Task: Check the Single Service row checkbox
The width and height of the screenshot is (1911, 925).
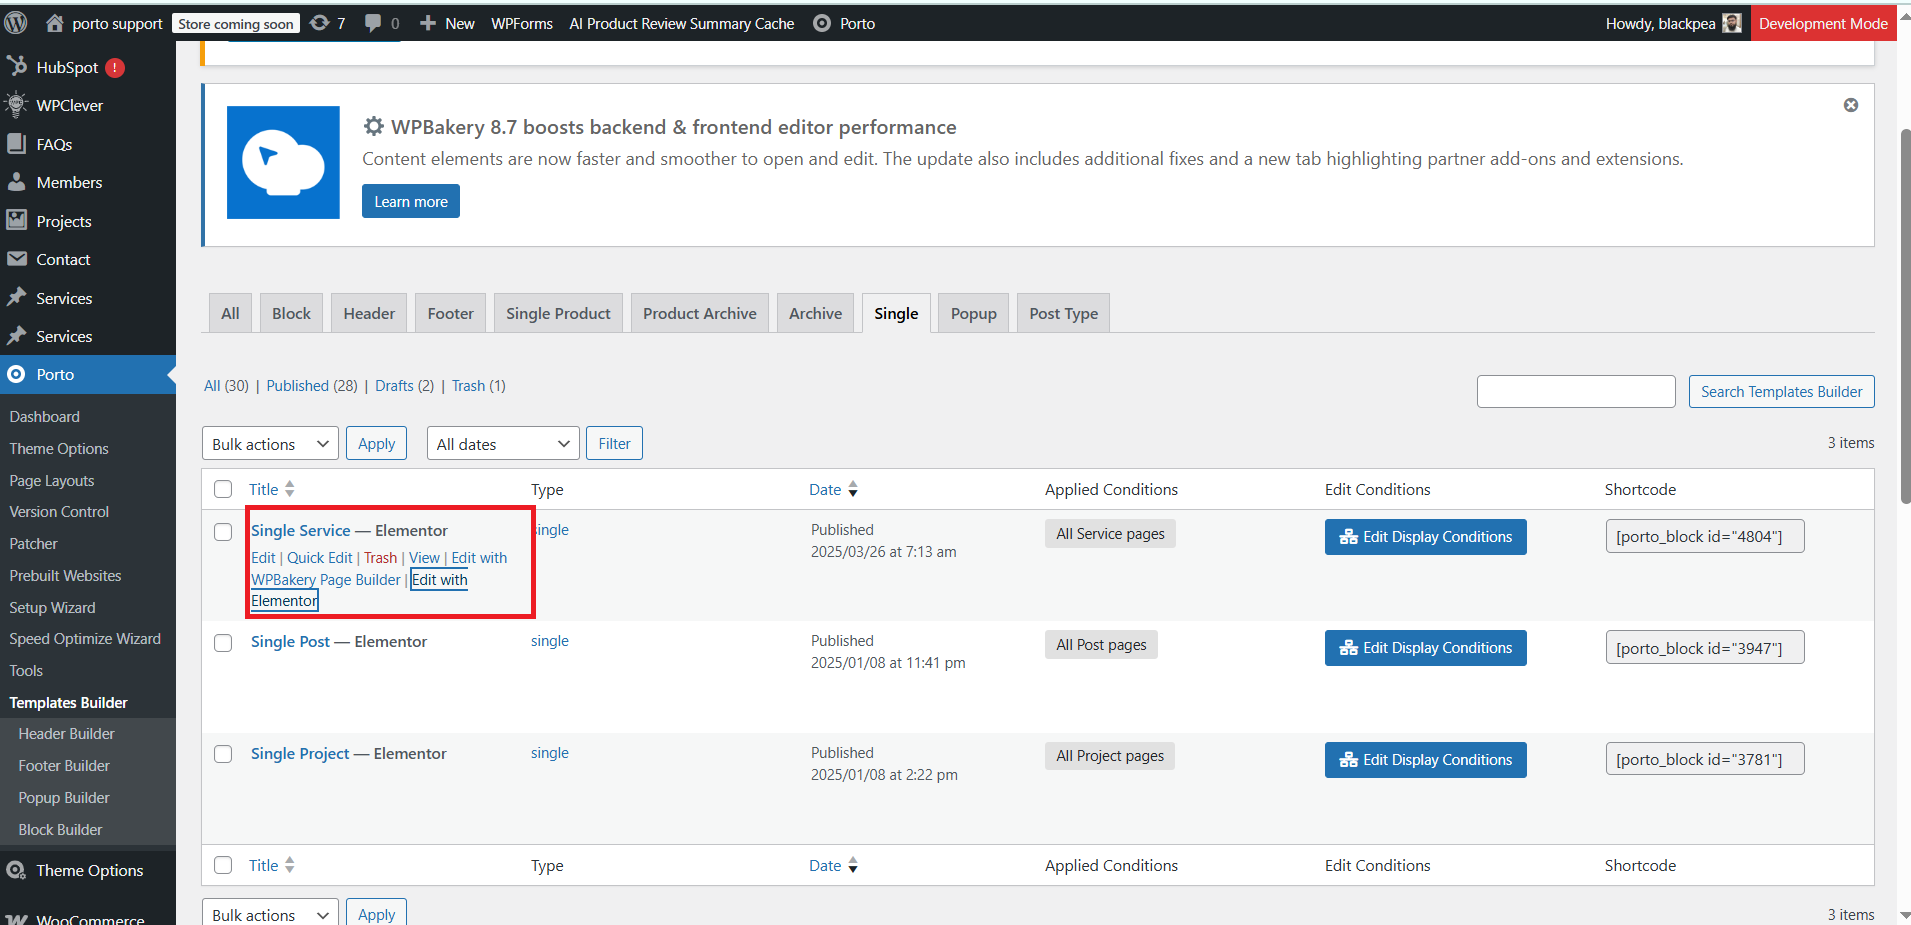Action: [223, 532]
